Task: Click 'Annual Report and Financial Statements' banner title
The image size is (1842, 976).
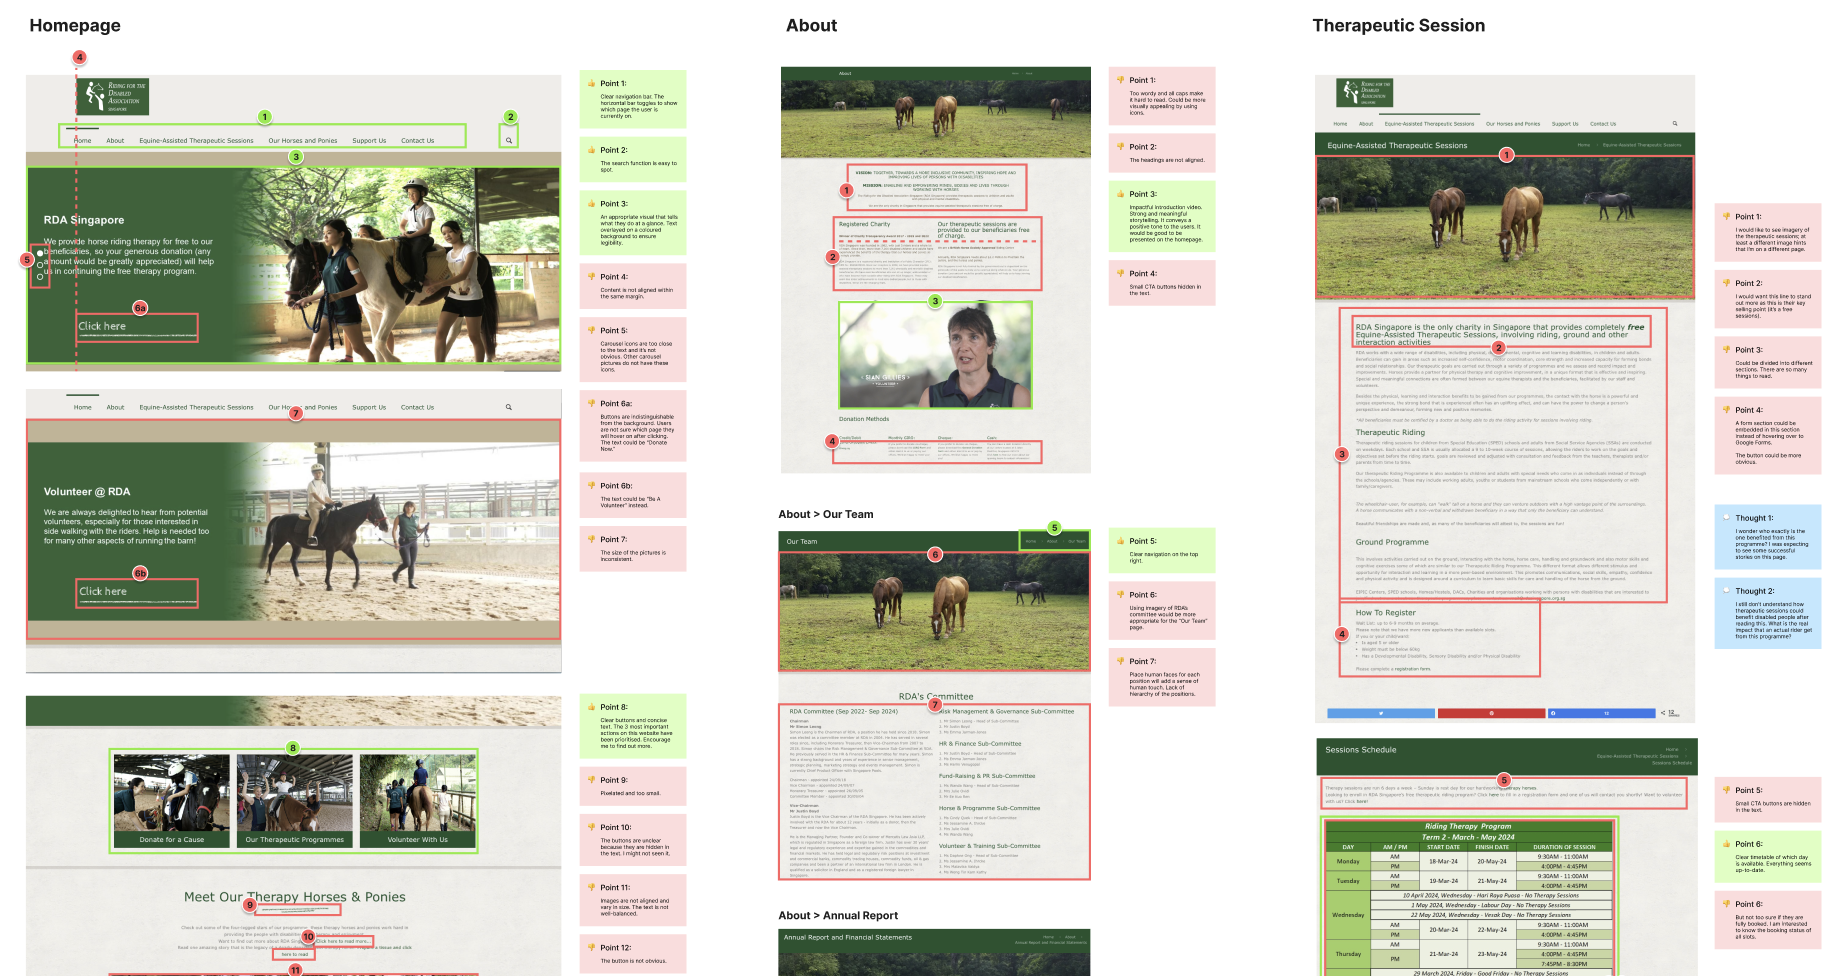Action: (x=847, y=938)
